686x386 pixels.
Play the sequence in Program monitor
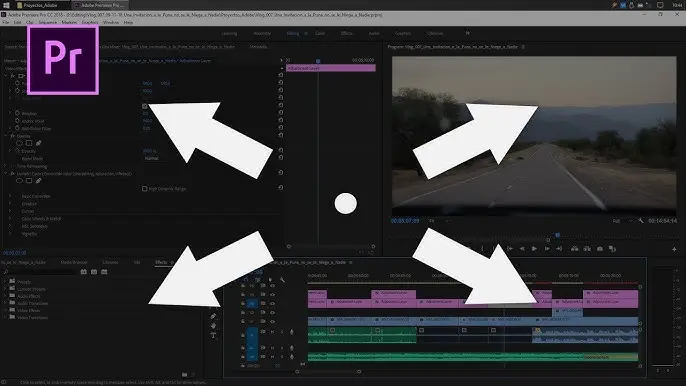pos(534,249)
